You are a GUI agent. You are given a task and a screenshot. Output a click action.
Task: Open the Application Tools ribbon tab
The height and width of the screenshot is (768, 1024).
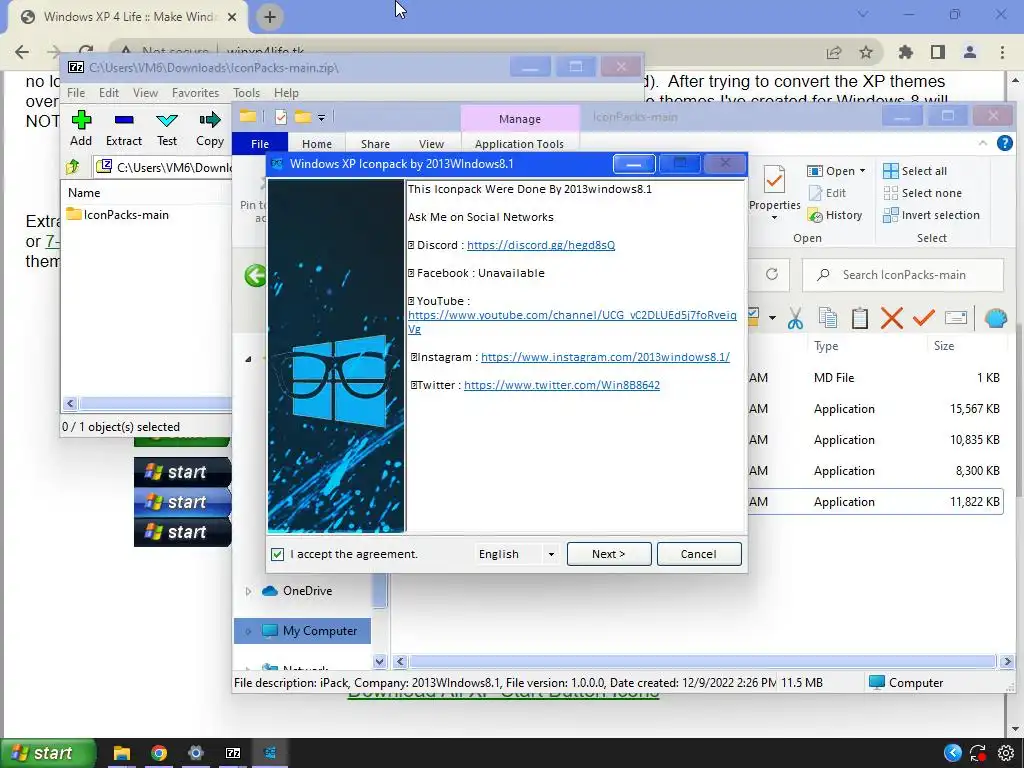coord(519,144)
